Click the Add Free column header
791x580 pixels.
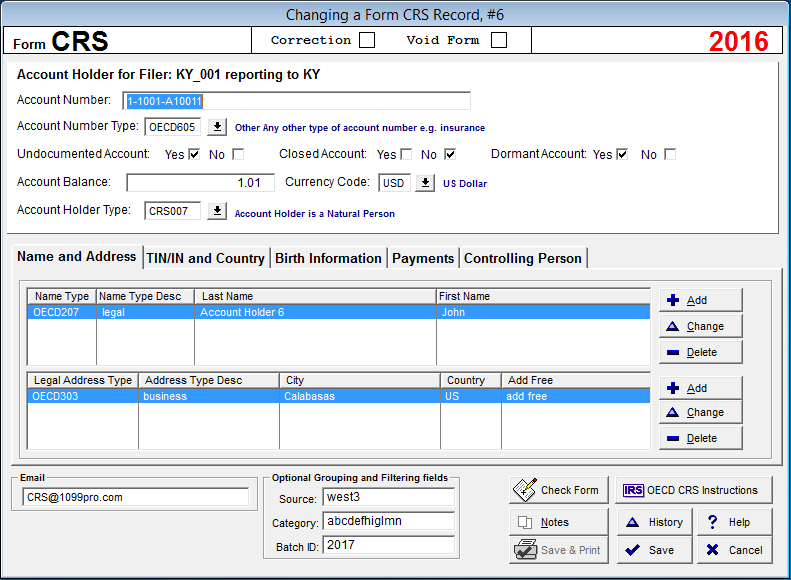[576, 380]
